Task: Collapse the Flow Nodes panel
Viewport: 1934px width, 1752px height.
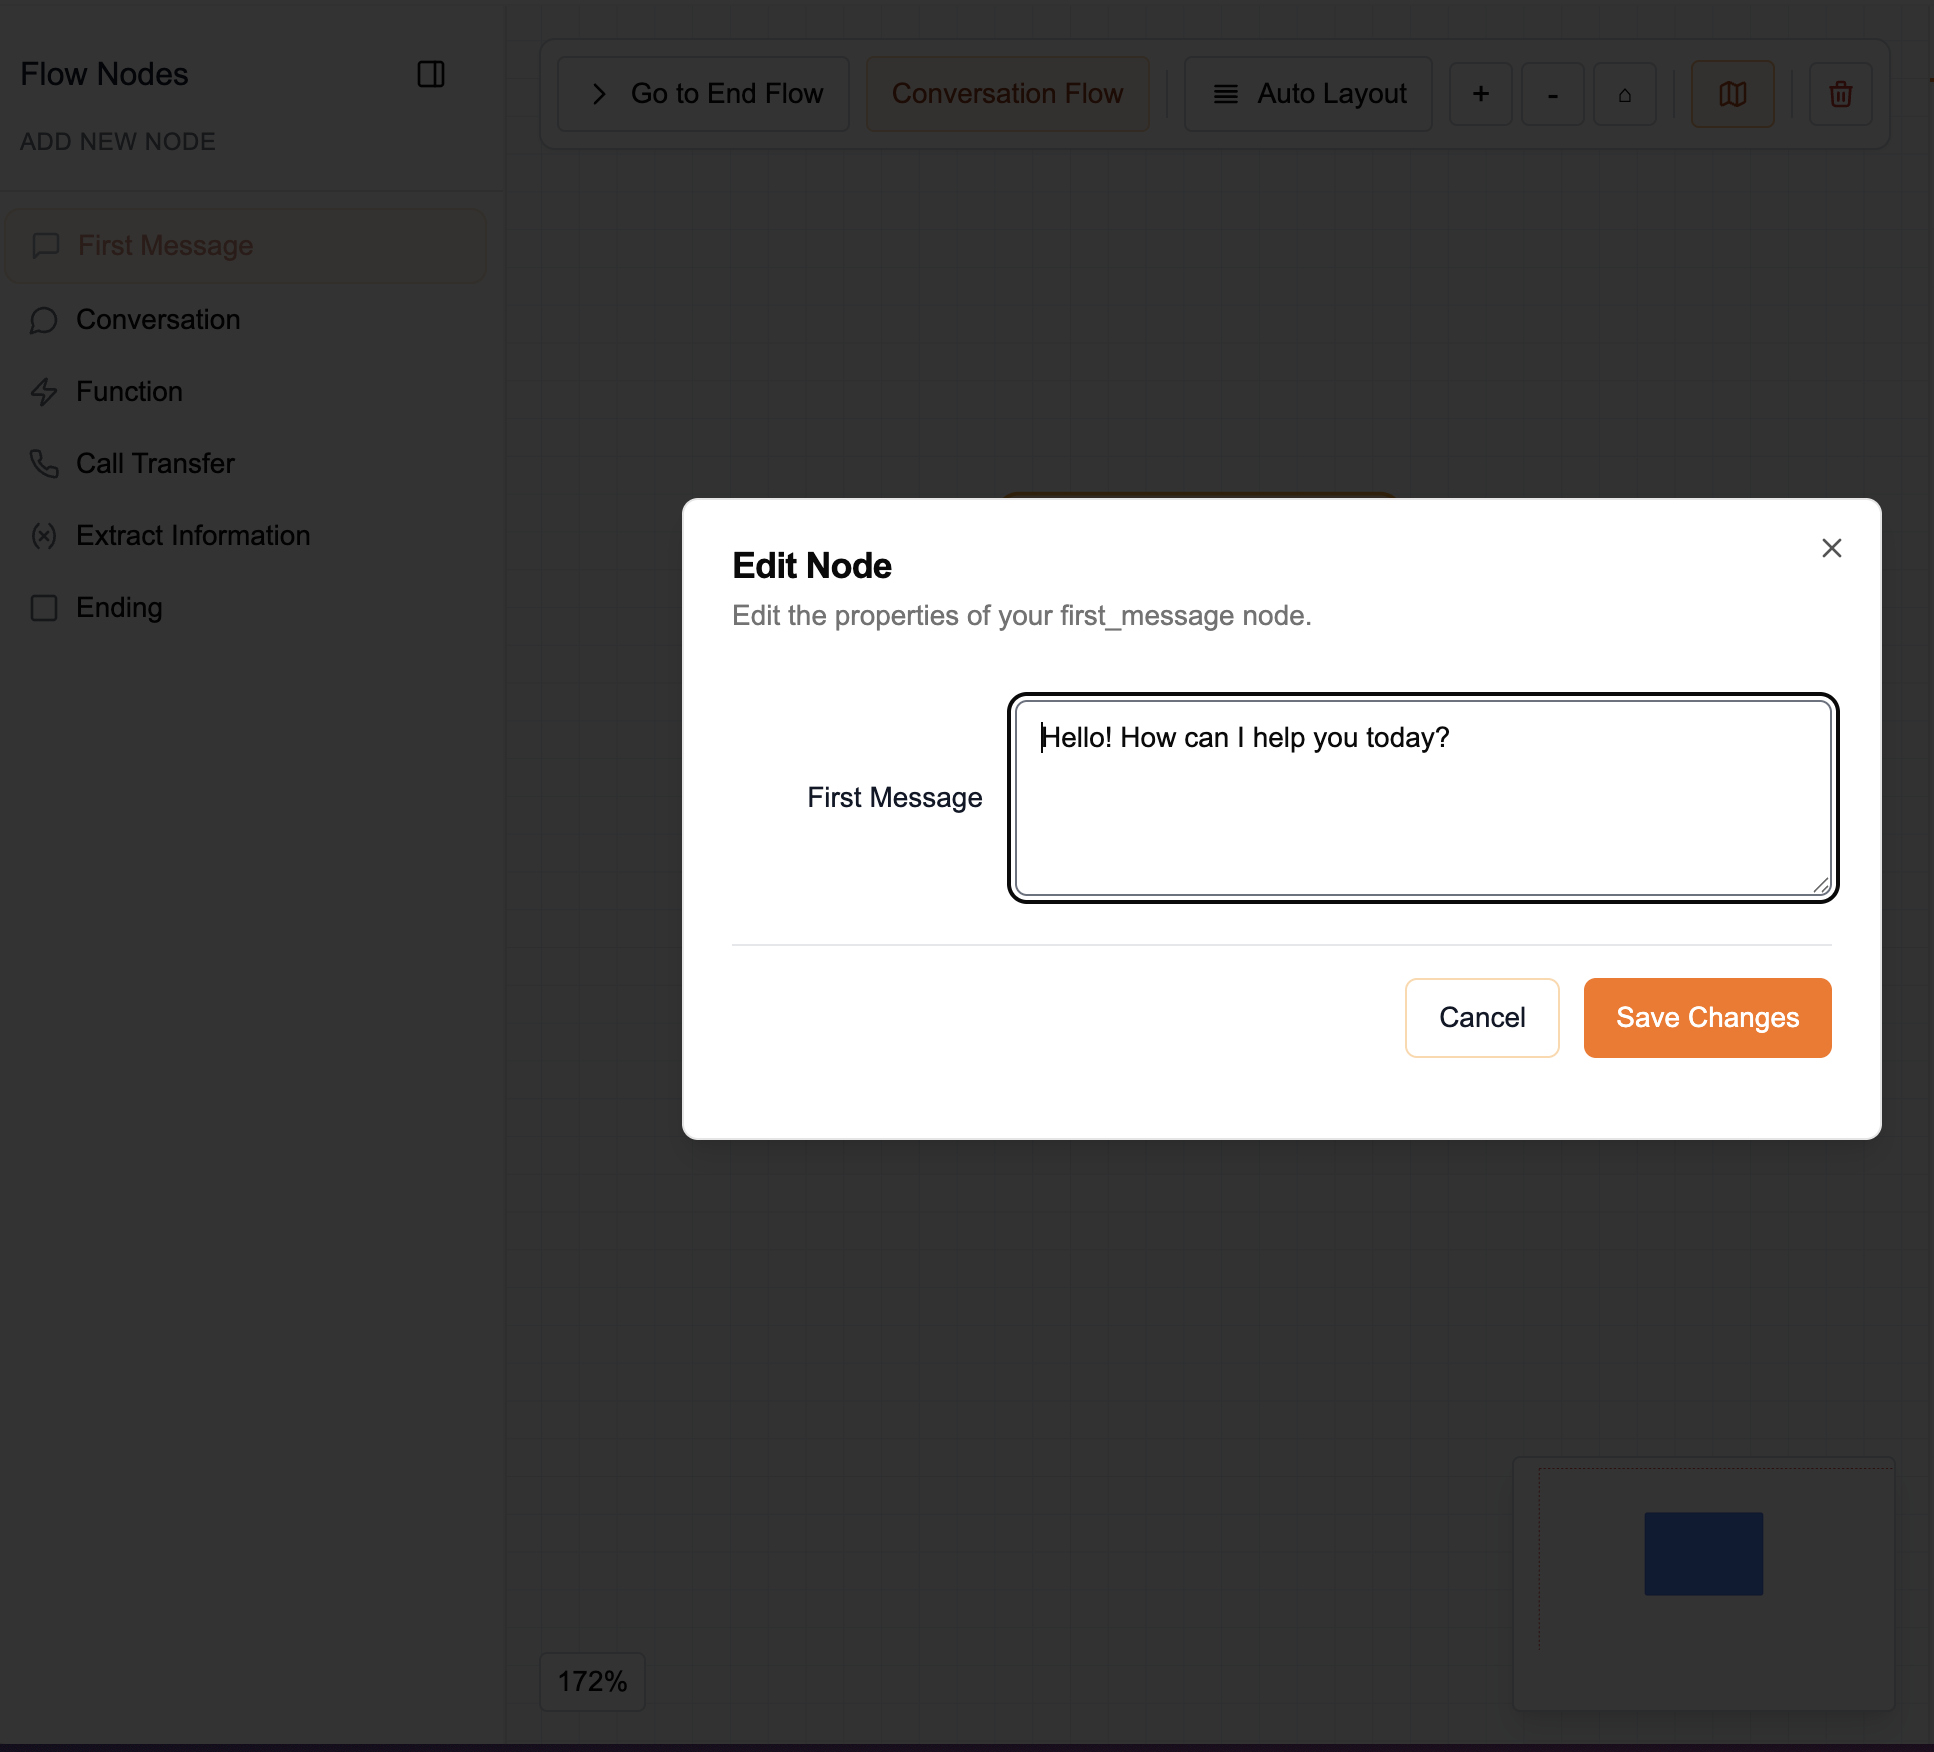Action: [430, 74]
